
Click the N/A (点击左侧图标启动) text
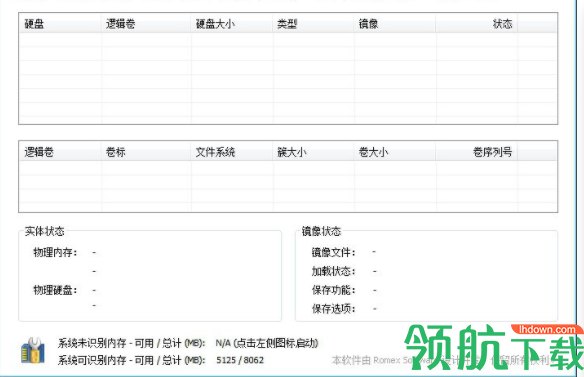click(267, 343)
